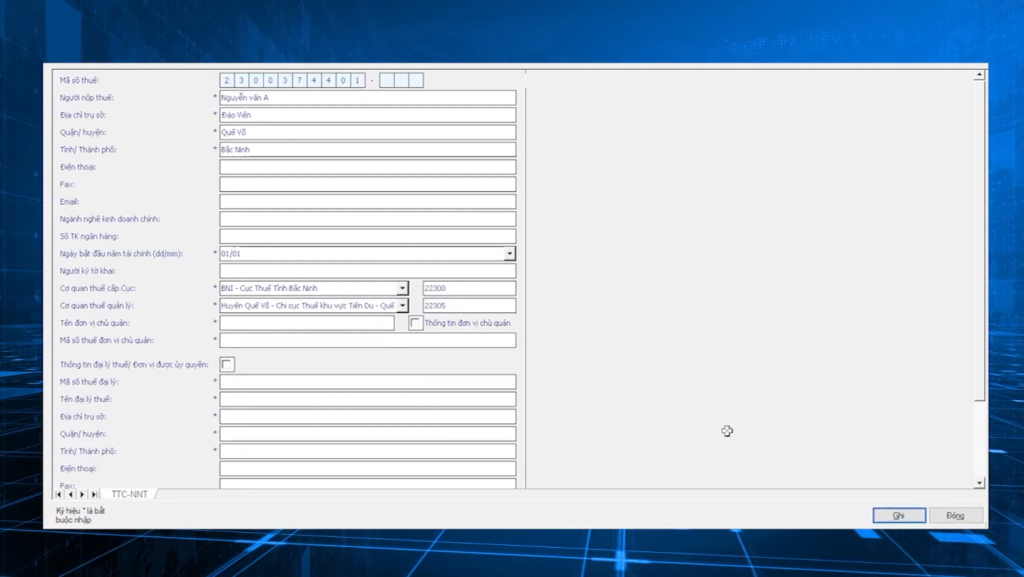
Task: Click the Mã số thuế label
Action: click(x=80, y=80)
